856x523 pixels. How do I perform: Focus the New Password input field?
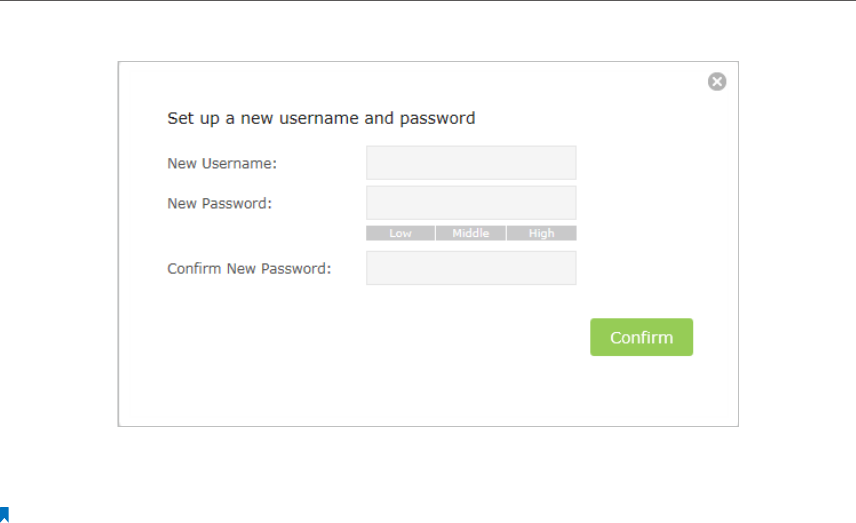(471, 203)
